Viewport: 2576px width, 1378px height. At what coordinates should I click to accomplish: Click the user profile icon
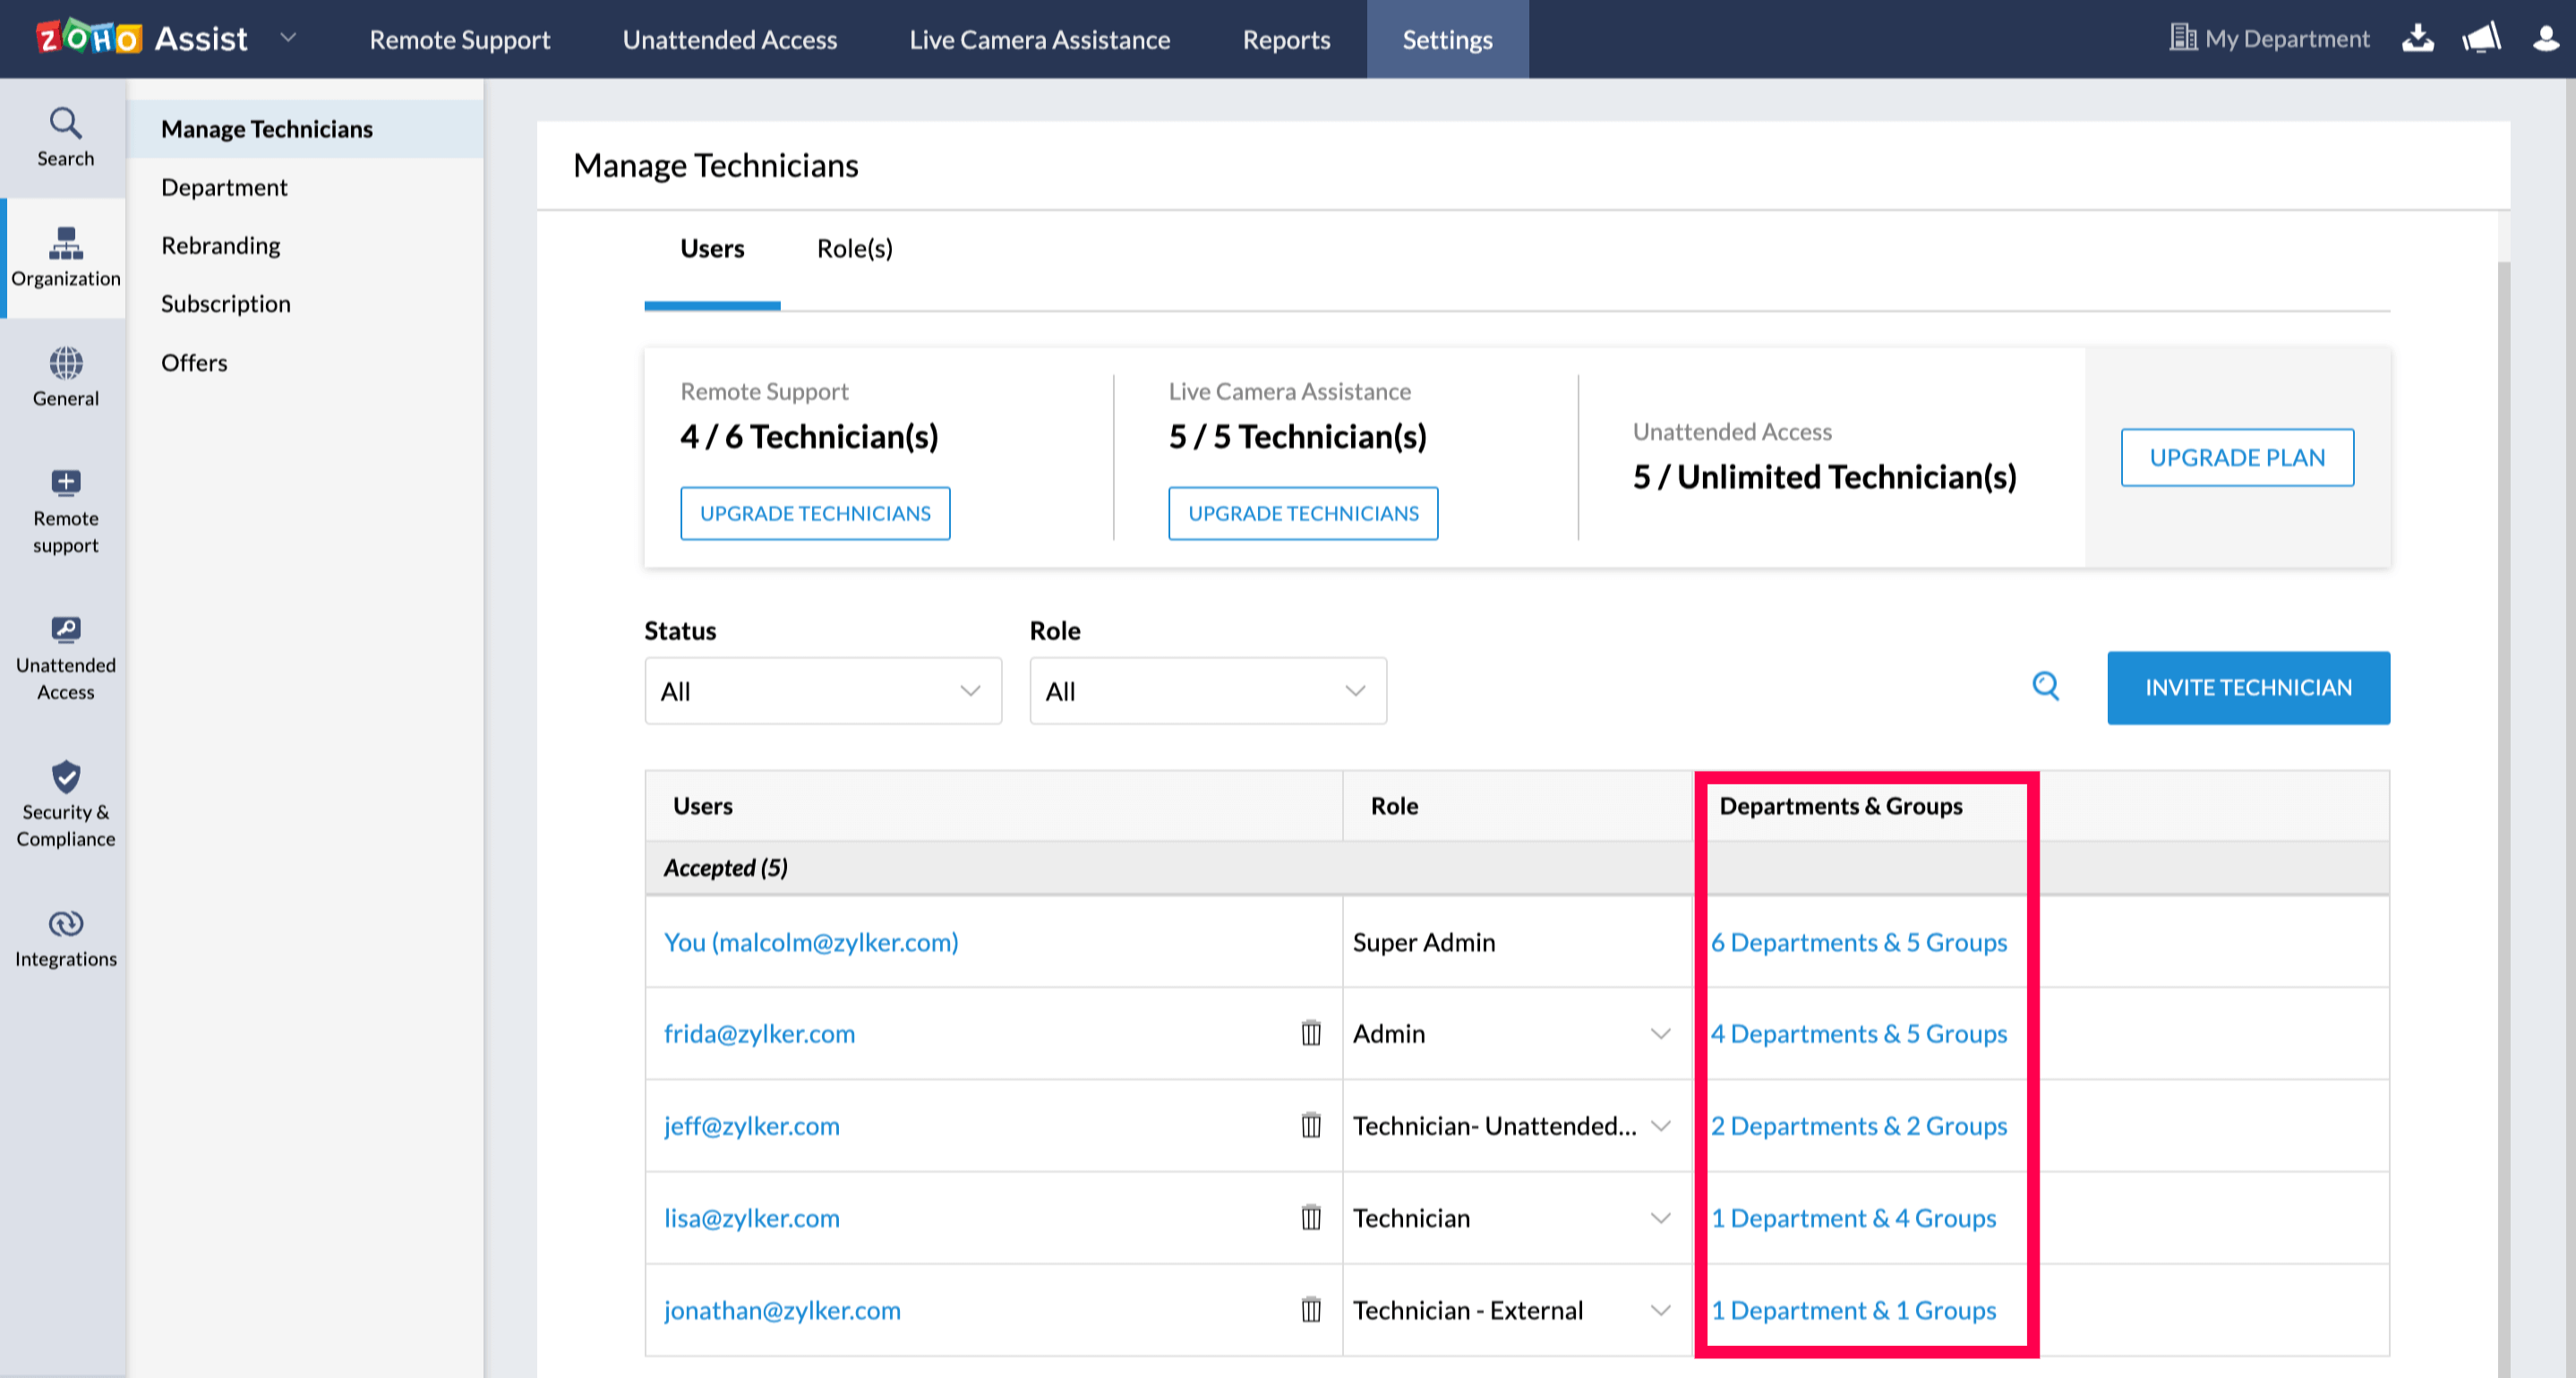point(2544,39)
